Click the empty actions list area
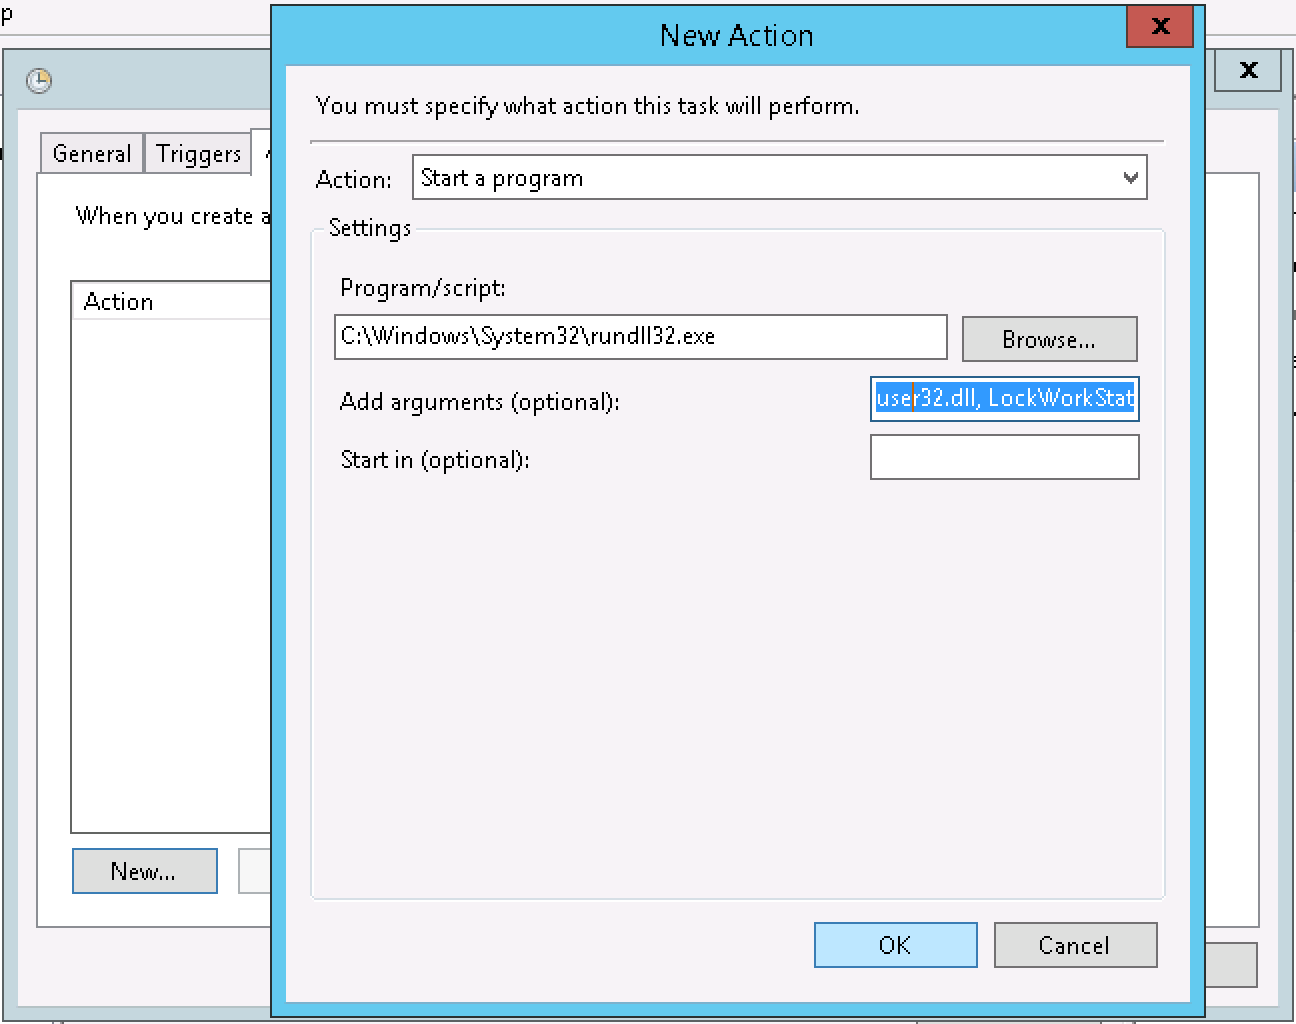Image resolution: width=1296 pixels, height=1024 pixels. [170, 570]
